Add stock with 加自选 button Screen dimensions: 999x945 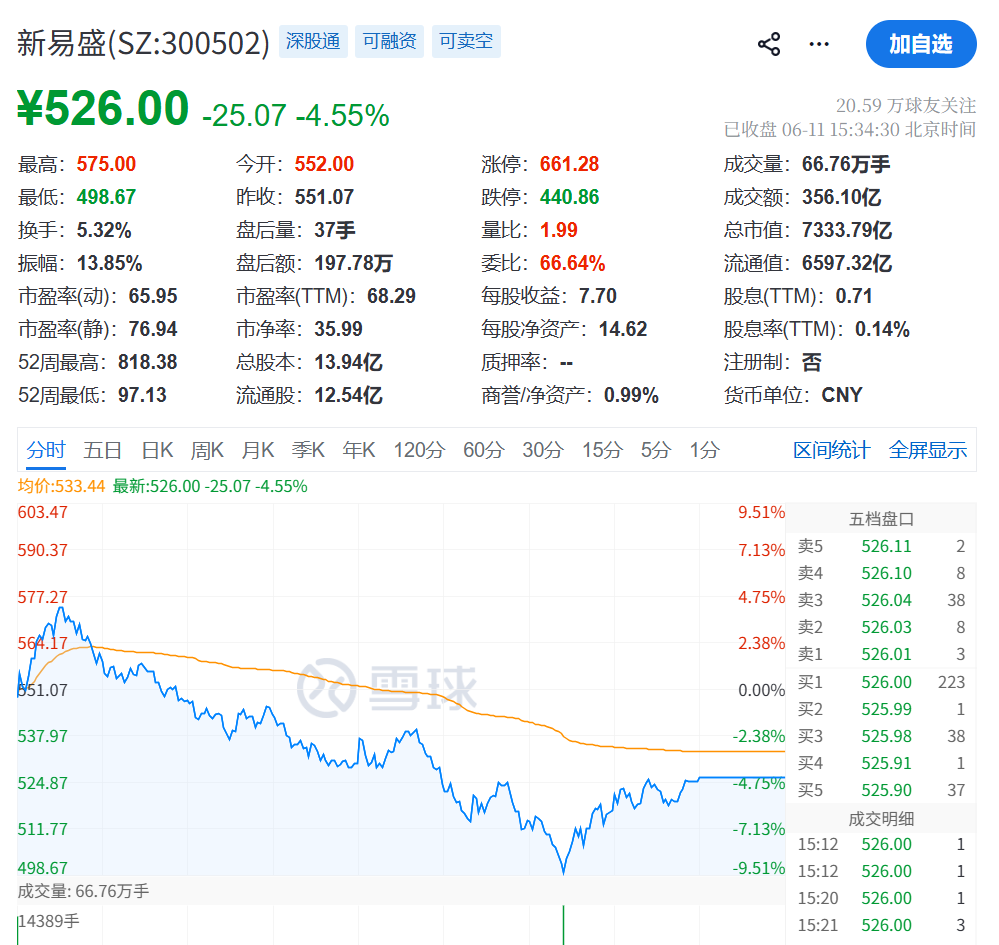921,44
